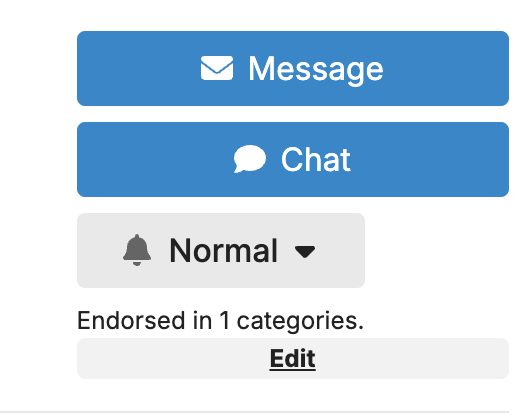Click the speech bubble icon on Chat

pos(250,159)
